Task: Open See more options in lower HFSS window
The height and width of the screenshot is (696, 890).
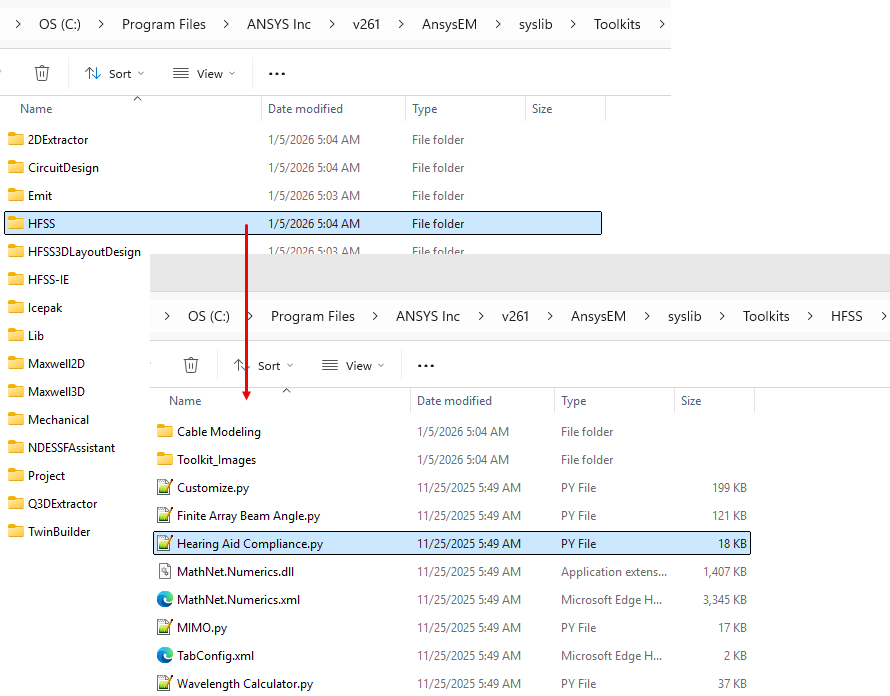Action: (x=426, y=366)
